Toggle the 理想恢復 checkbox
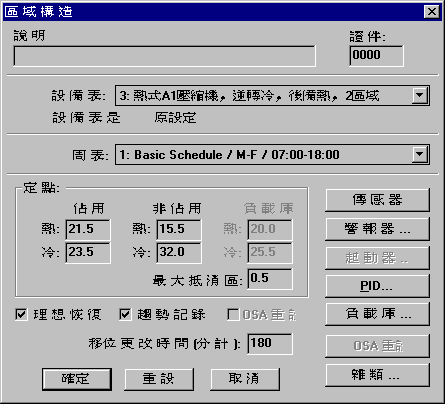 pos(21,314)
